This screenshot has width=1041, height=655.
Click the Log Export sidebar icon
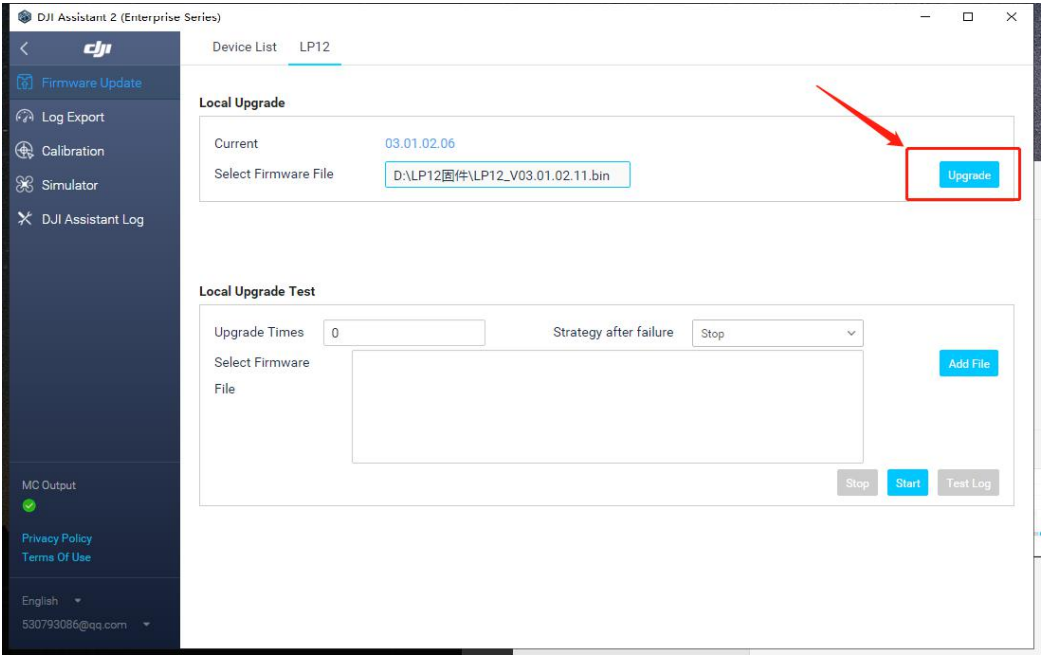pyautogui.click(x=26, y=117)
